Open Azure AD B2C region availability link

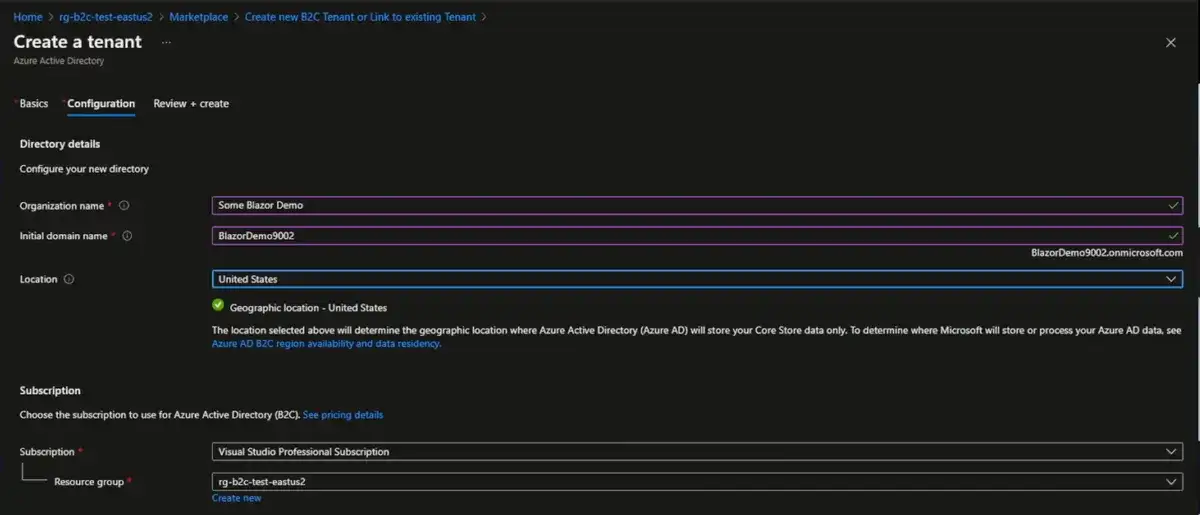point(326,344)
